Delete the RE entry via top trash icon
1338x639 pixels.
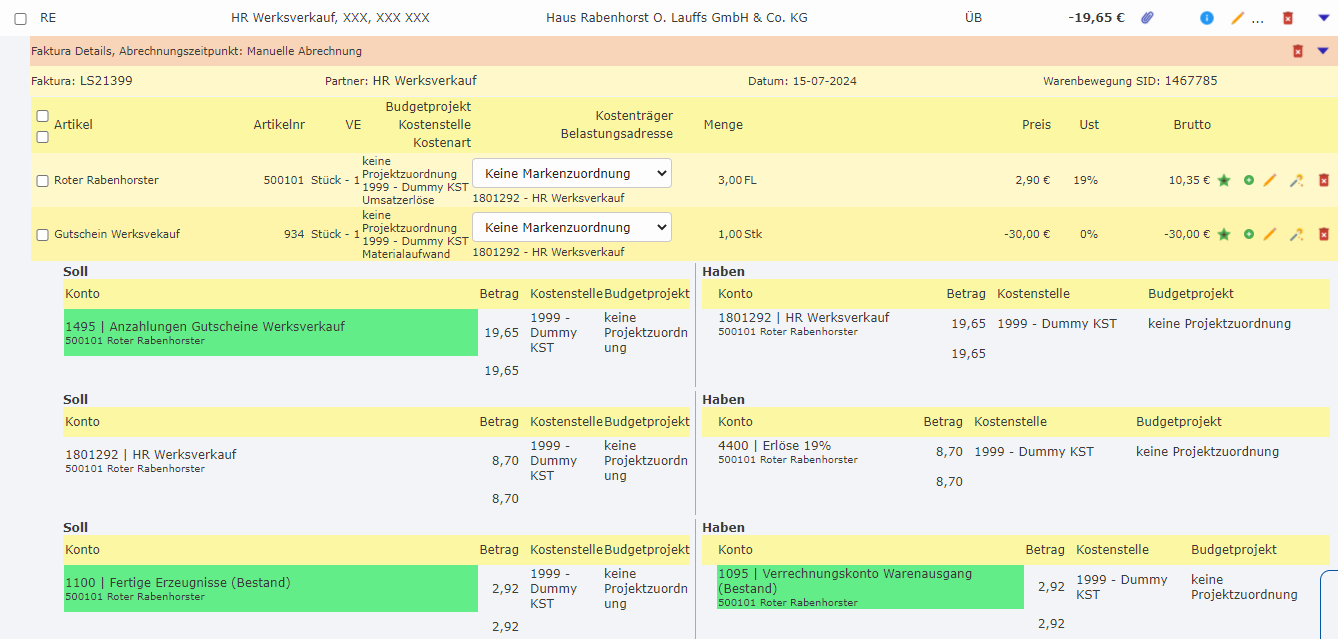[1288, 18]
